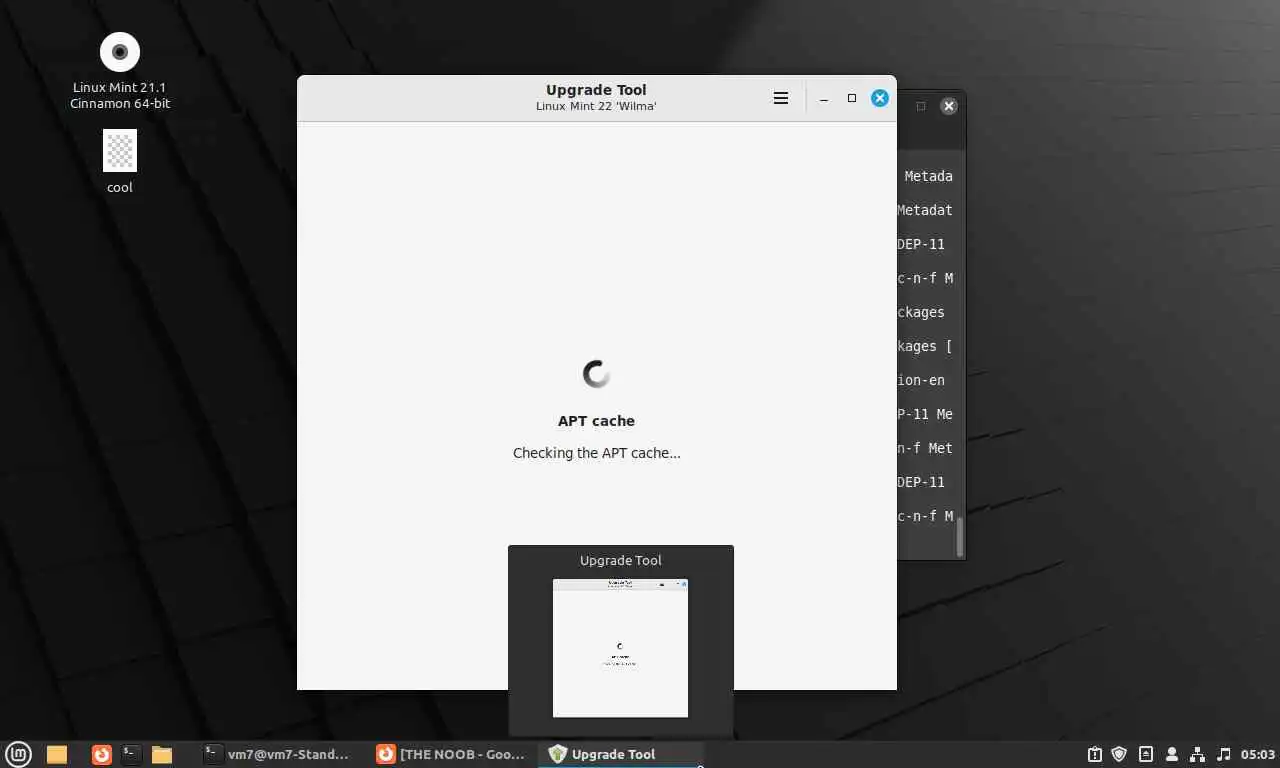Open the calendar from the 05:03 clock
This screenshot has width=1280, height=768.
pos(1258,754)
